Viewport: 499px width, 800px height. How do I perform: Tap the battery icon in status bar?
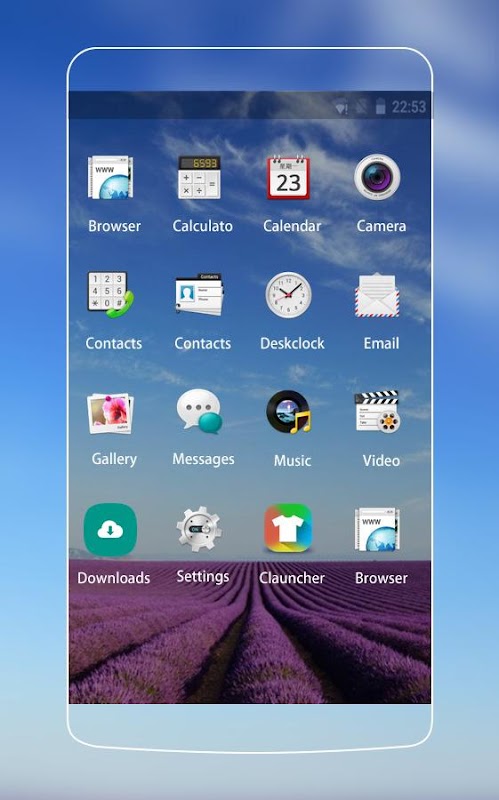(x=380, y=106)
